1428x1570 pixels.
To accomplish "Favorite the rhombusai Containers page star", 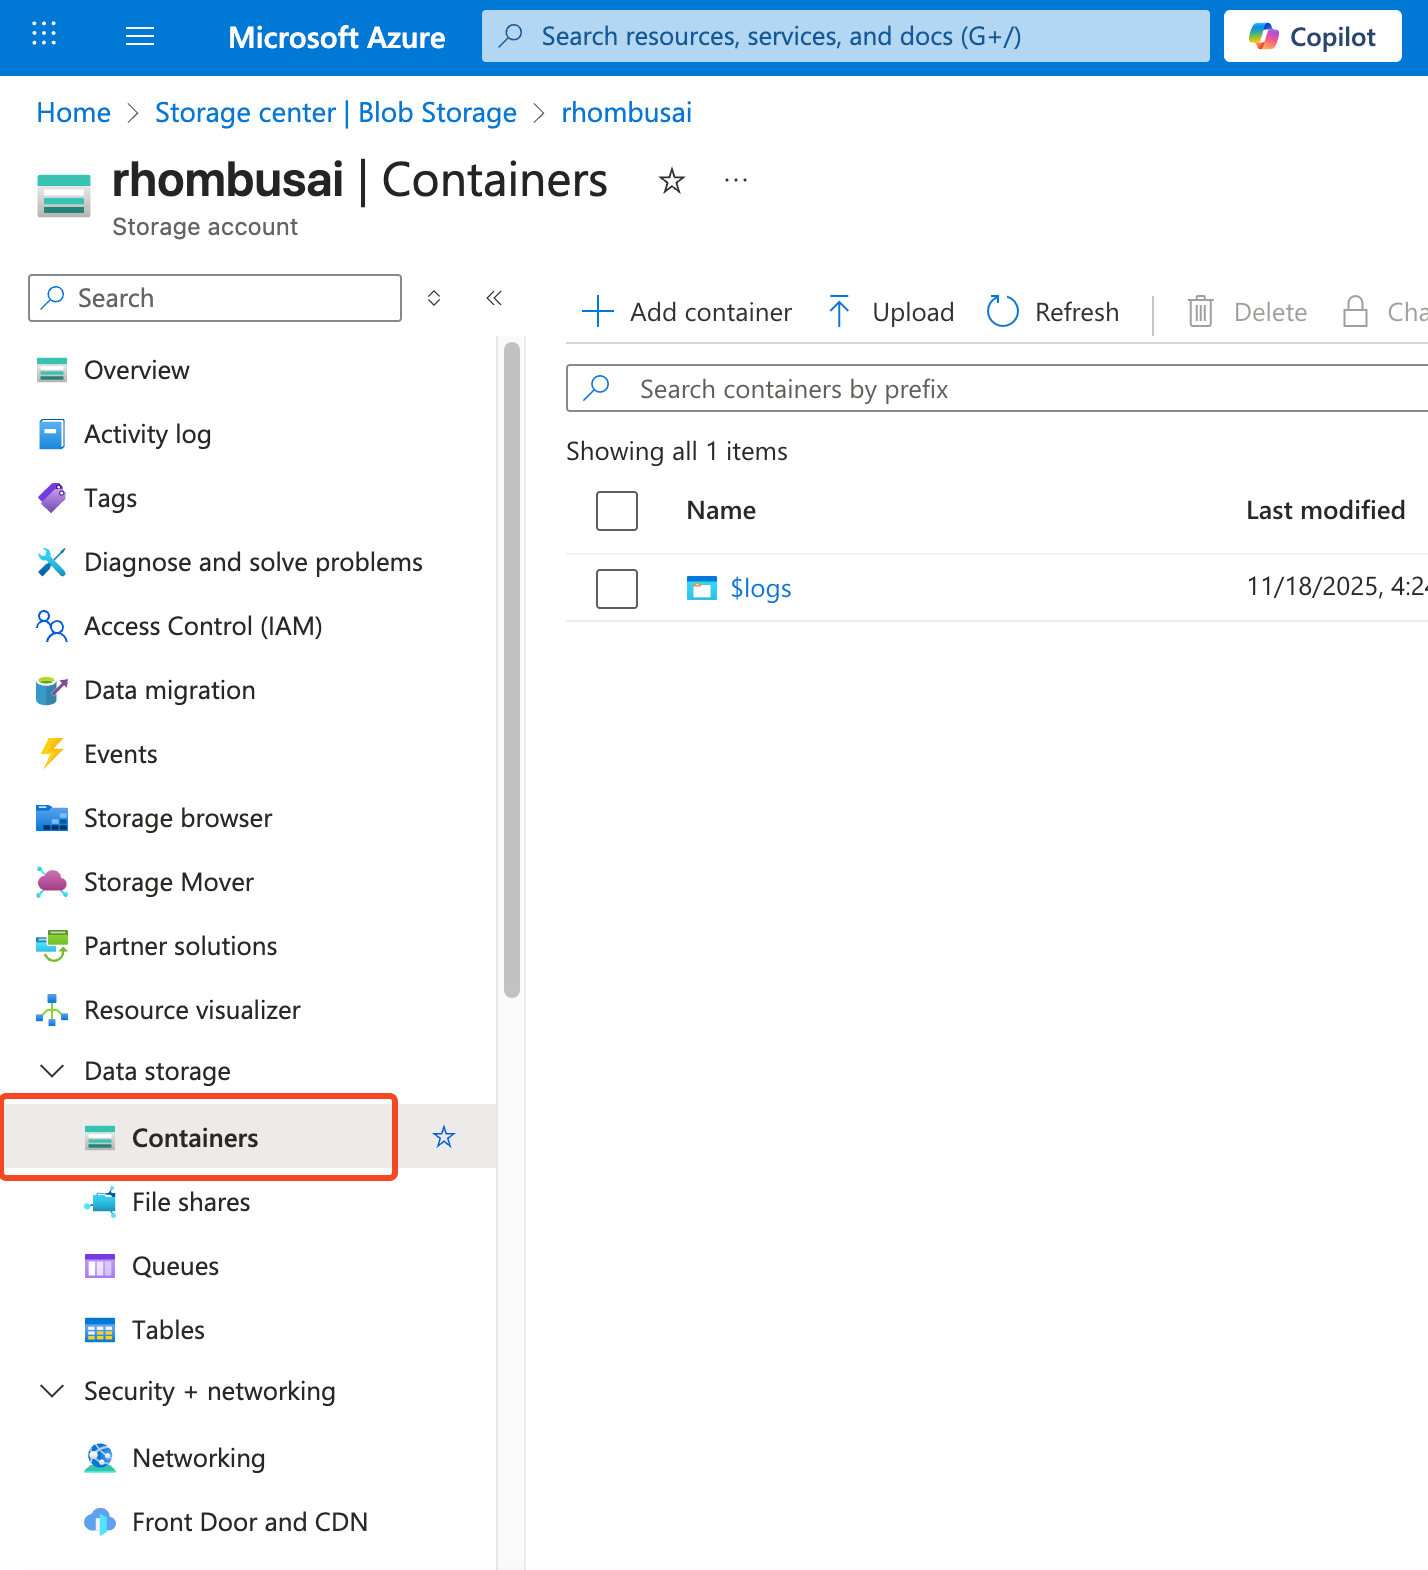I will click(x=671, y=181).
